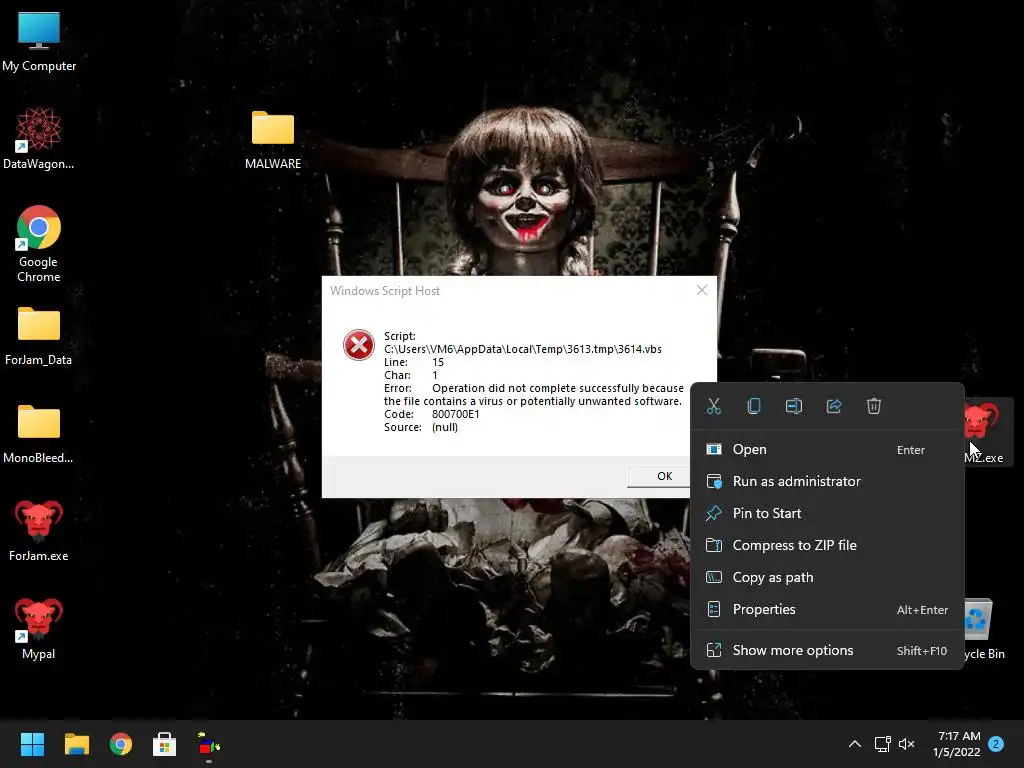The width and height of the screenshot is (1024, 768).
Task: Click the network tray icon
Action: (x=882, y=744)
